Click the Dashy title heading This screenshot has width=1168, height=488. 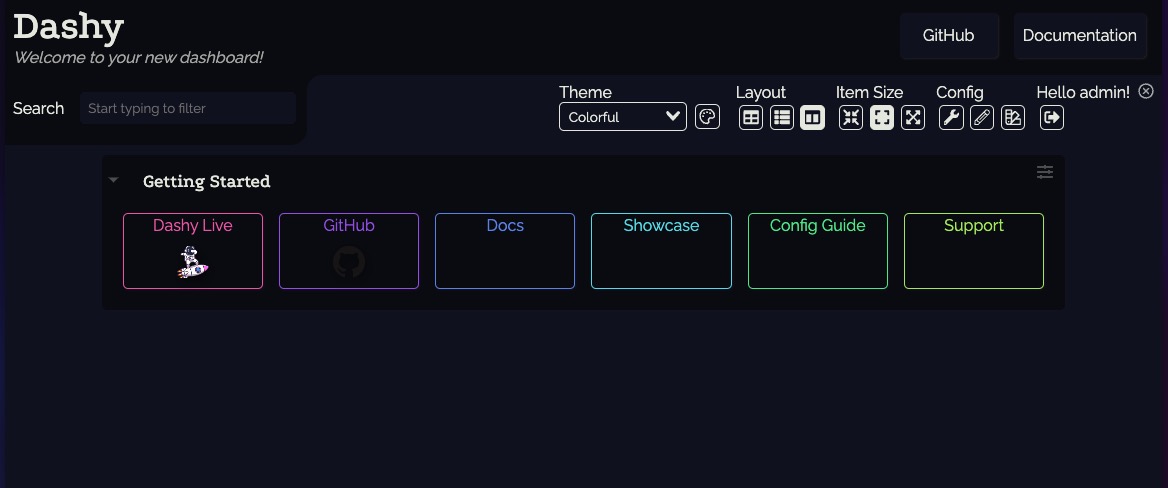tap(69, 28)
